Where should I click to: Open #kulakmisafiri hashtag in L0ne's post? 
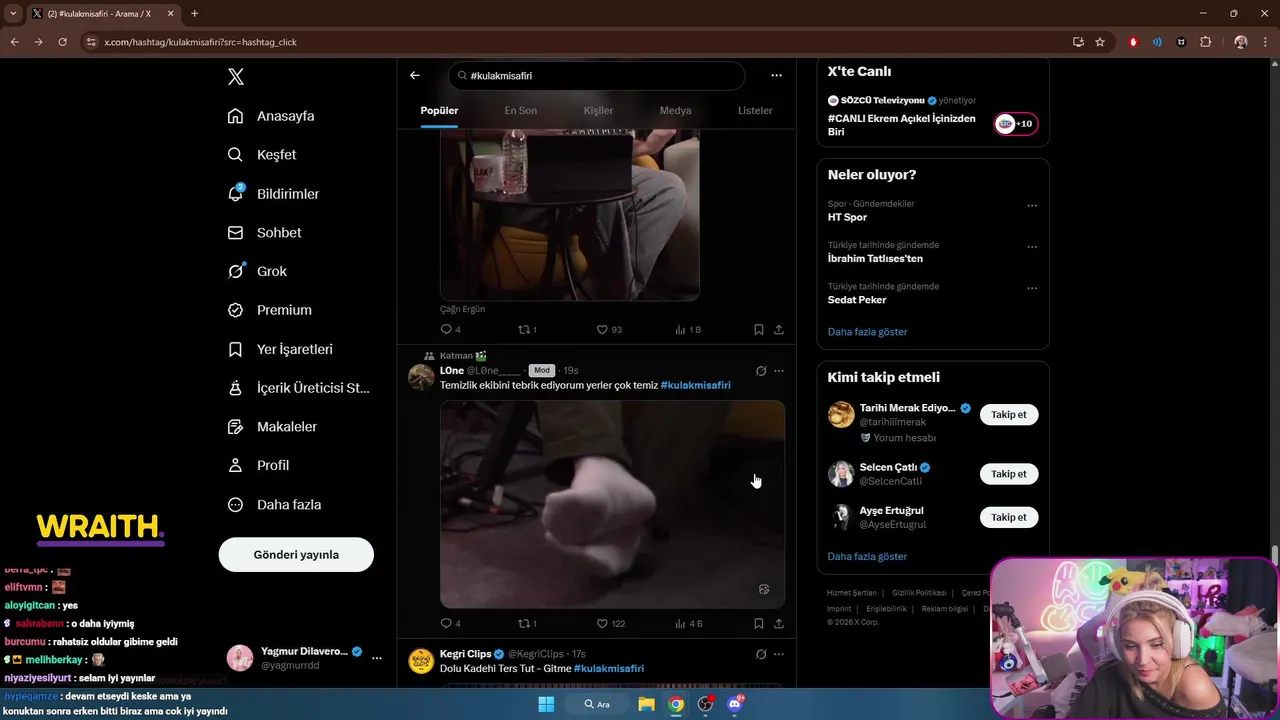tap(695, 385)
